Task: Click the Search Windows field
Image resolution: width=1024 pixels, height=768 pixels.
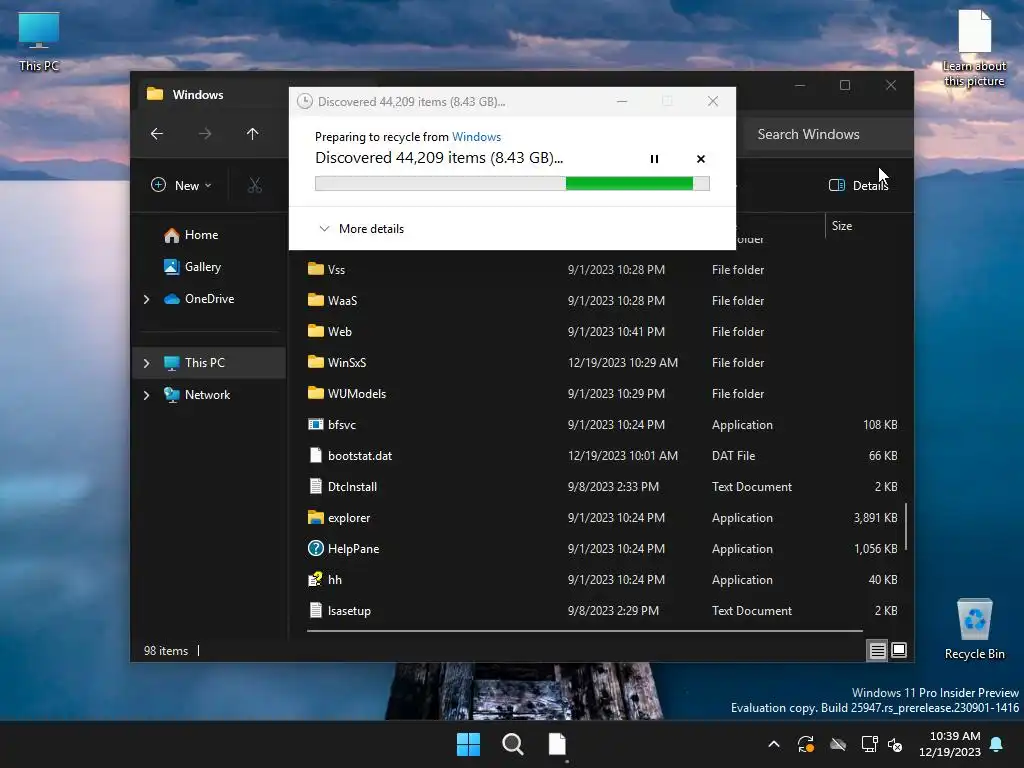Action: click(828, 134)
